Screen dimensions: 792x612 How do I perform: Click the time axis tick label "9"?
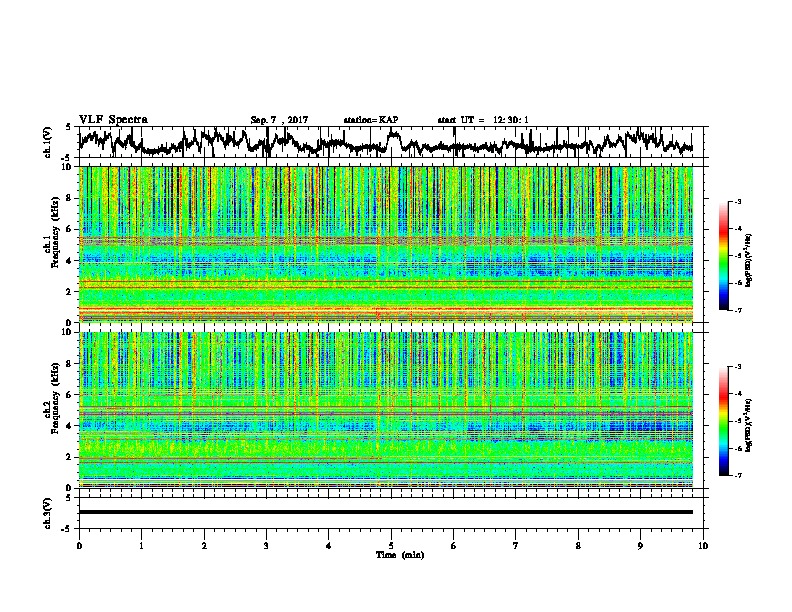point(640,546)
